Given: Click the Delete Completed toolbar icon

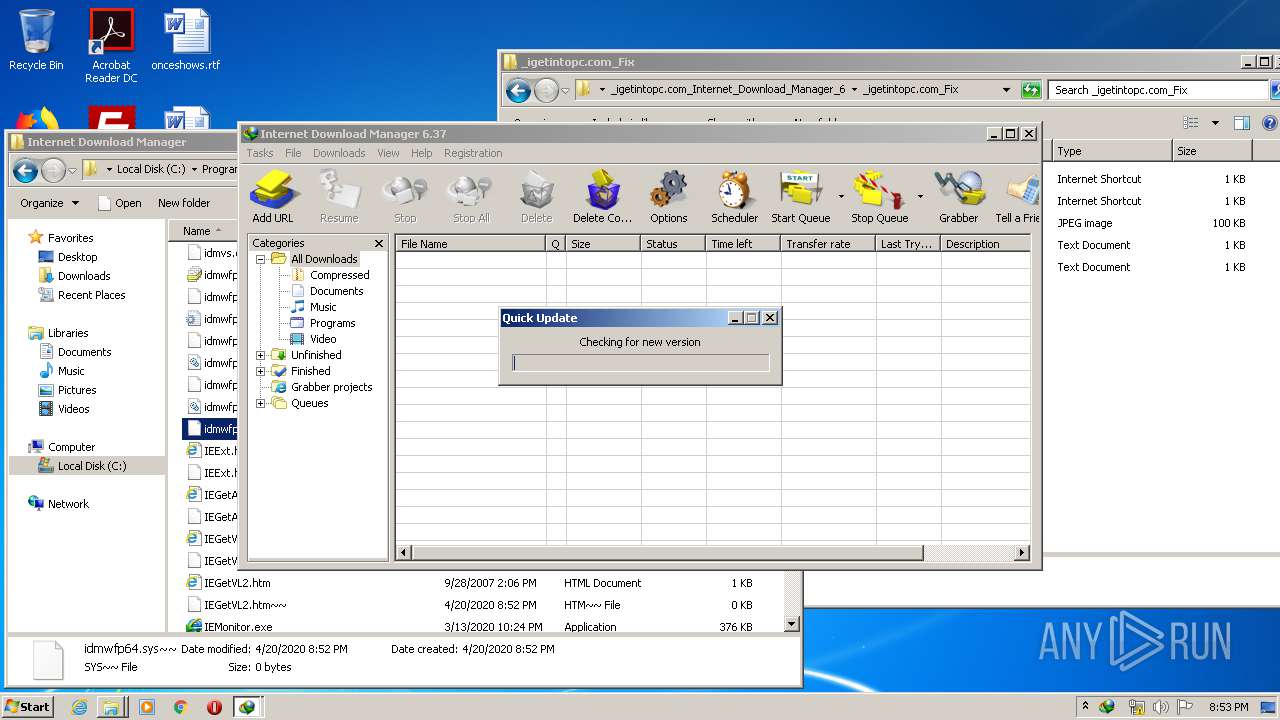Looking at the screenshot, I should [x=602, y=196].
